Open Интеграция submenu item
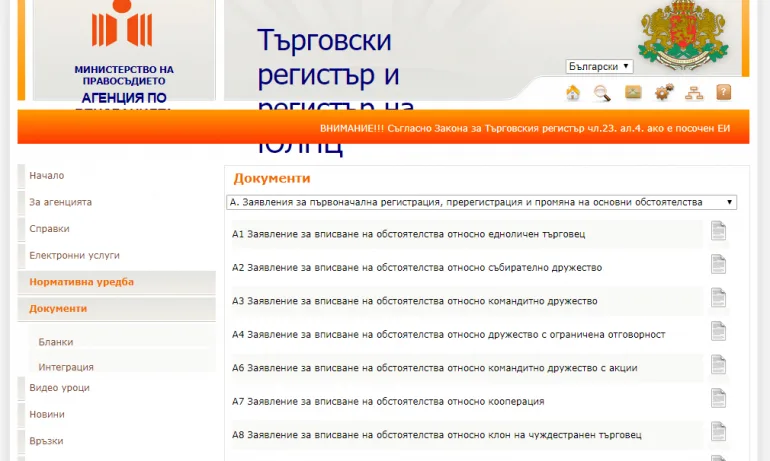 pos(66,367)
